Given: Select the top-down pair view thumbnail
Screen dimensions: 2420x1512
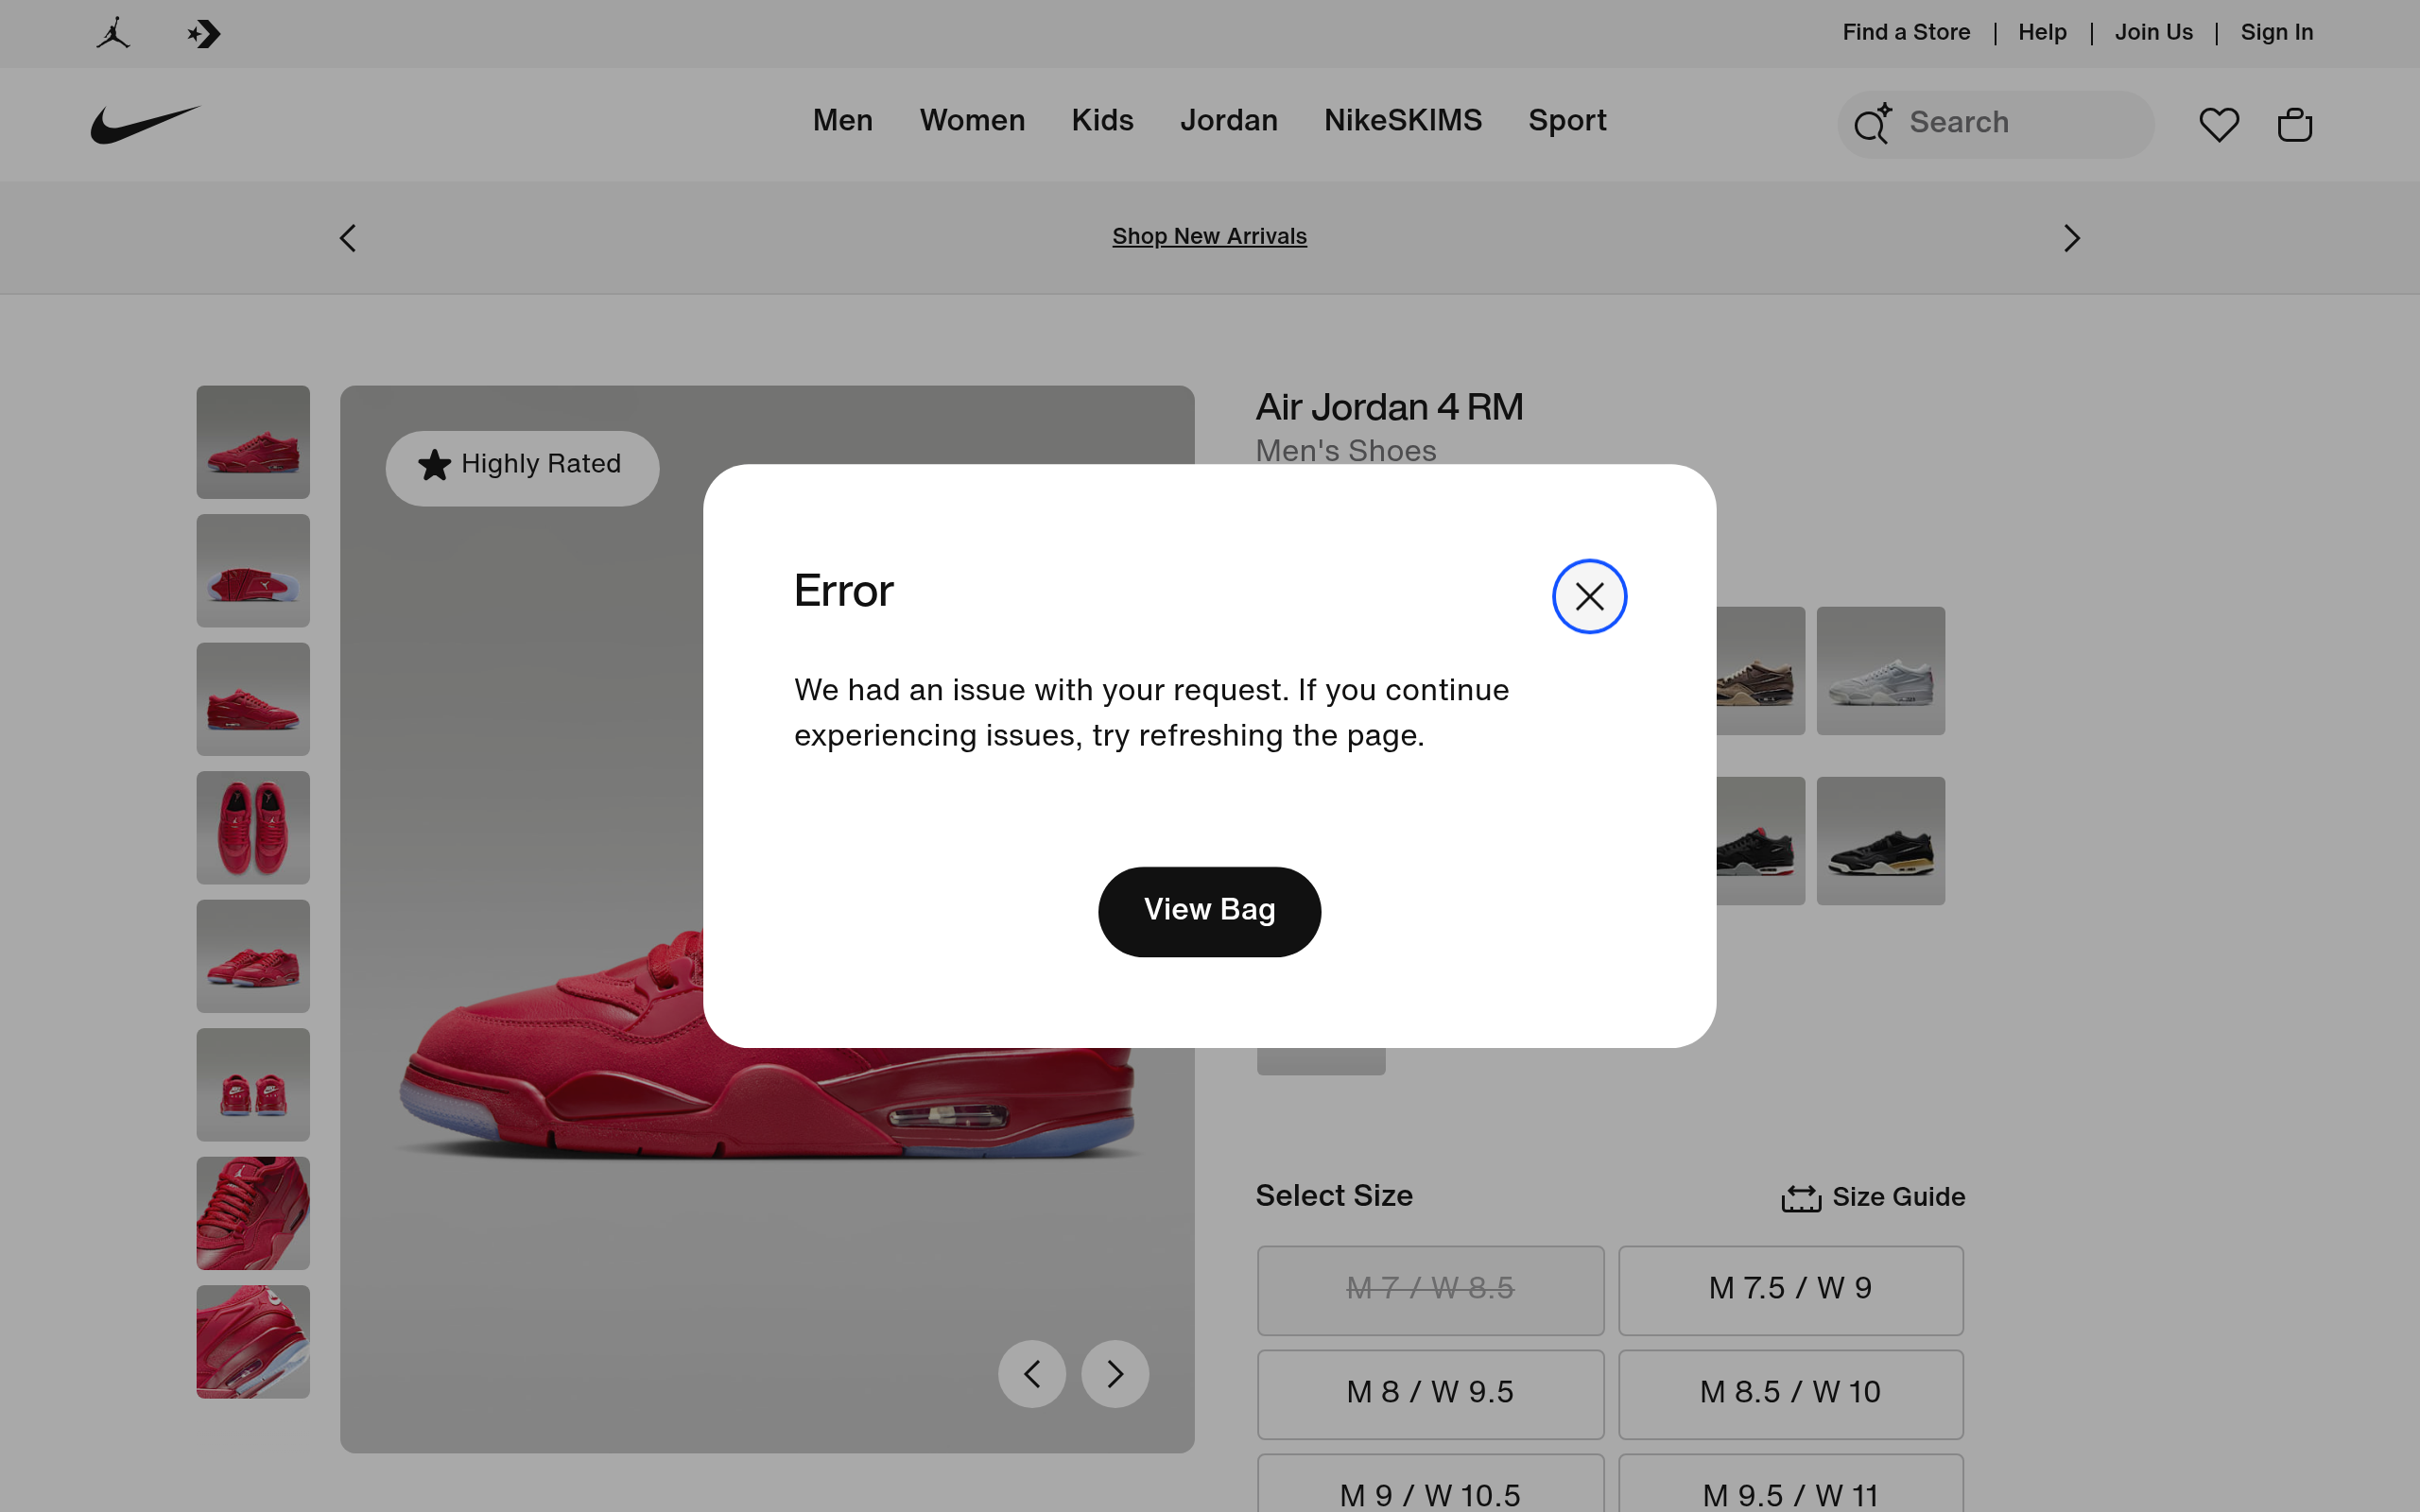Looking at the screenshot, I should click(x=253, y=828).
